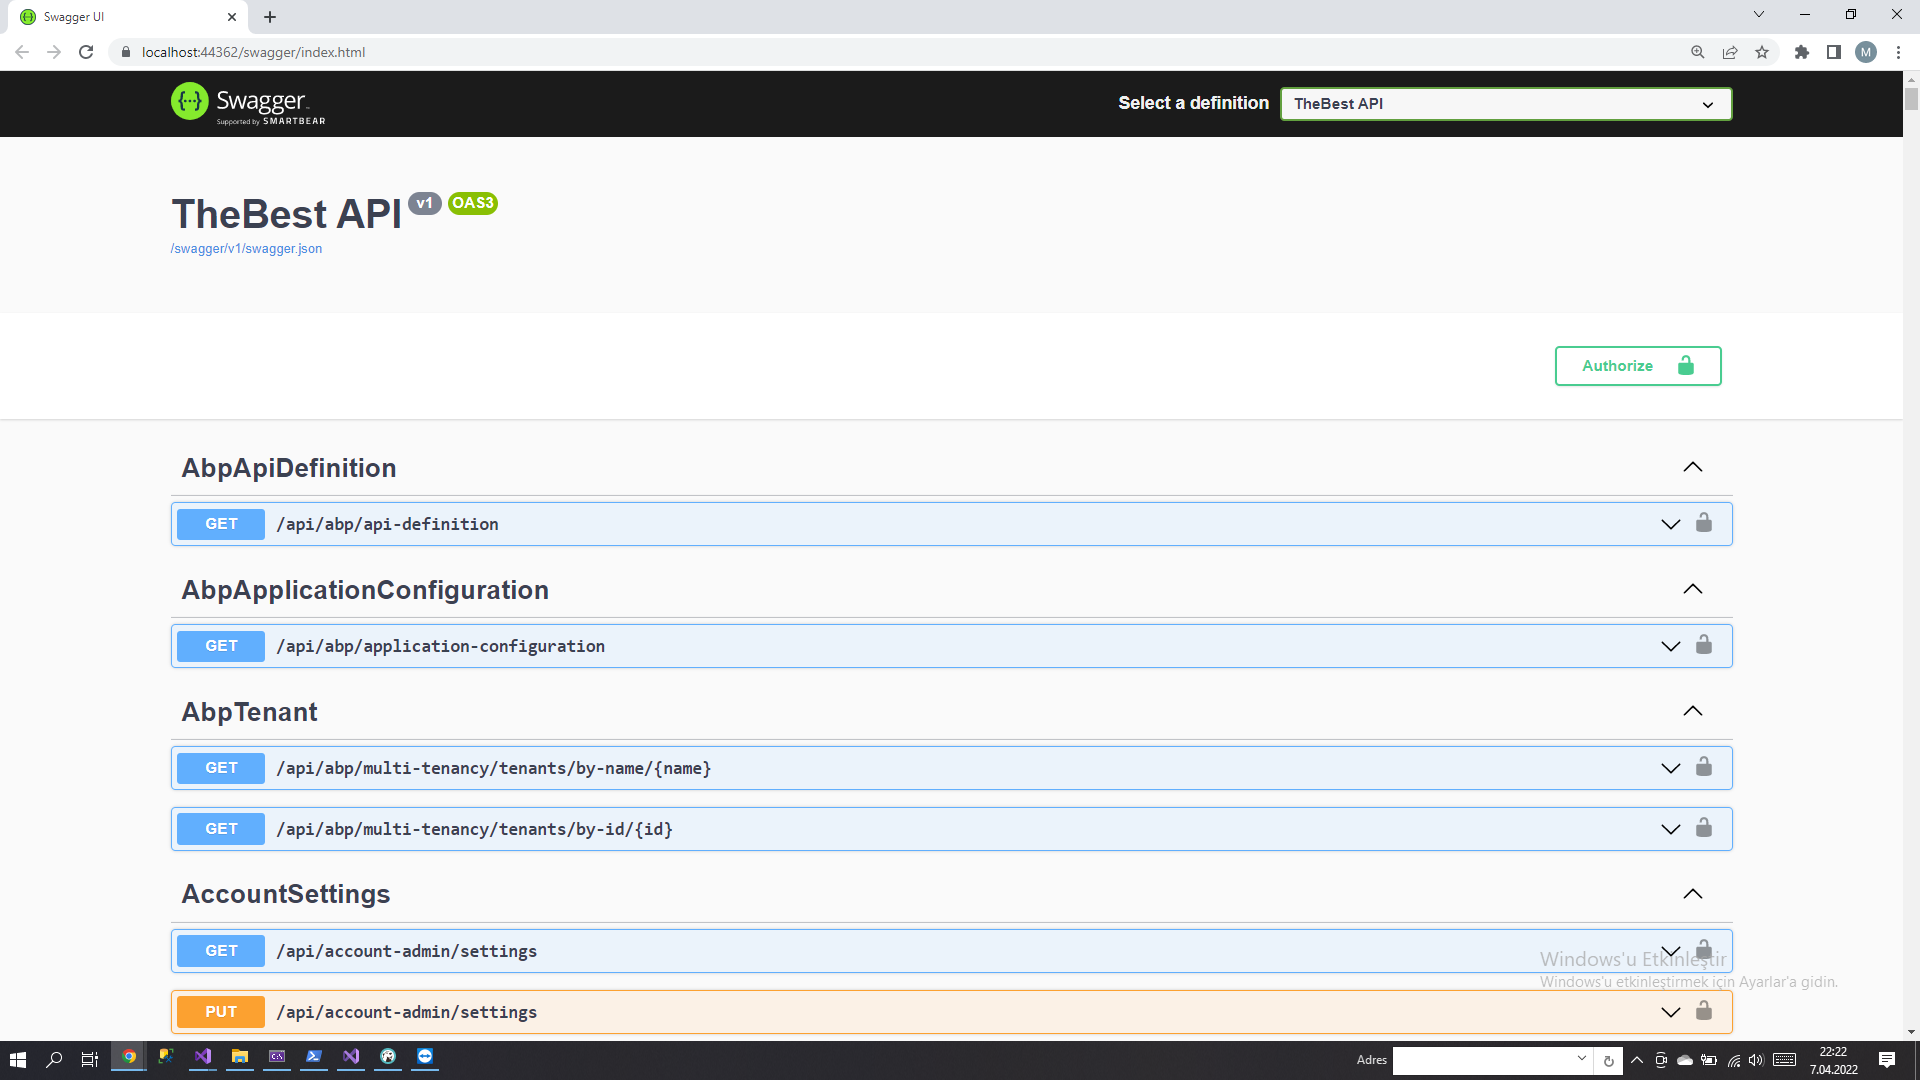Expand the tenants/by-name/{name} chevron
The image size is (1920, 1080).
point(1671,768)
